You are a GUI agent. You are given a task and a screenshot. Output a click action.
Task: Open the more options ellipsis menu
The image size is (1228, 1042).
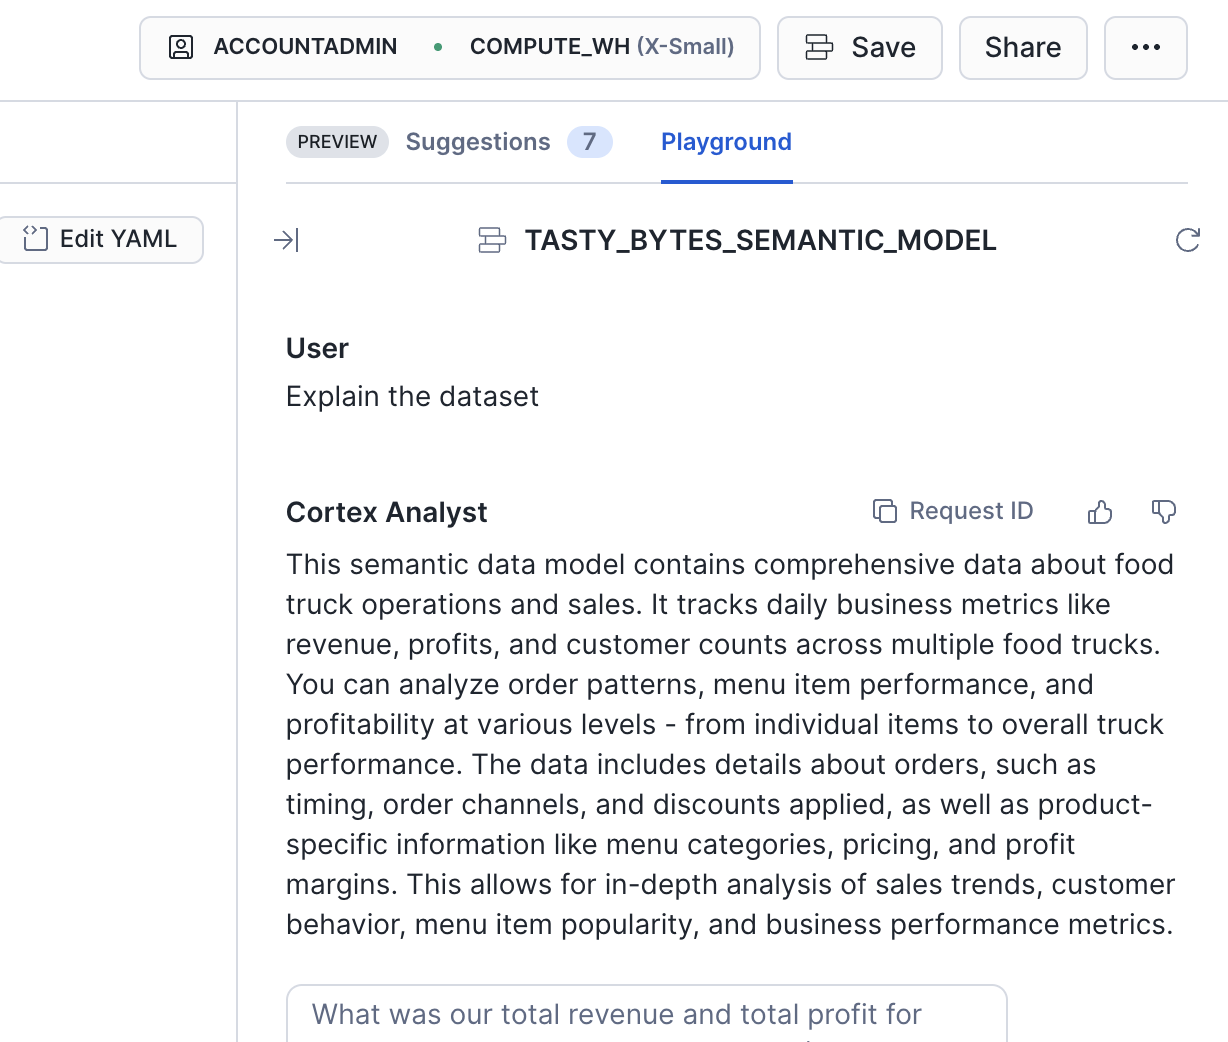1145,47
